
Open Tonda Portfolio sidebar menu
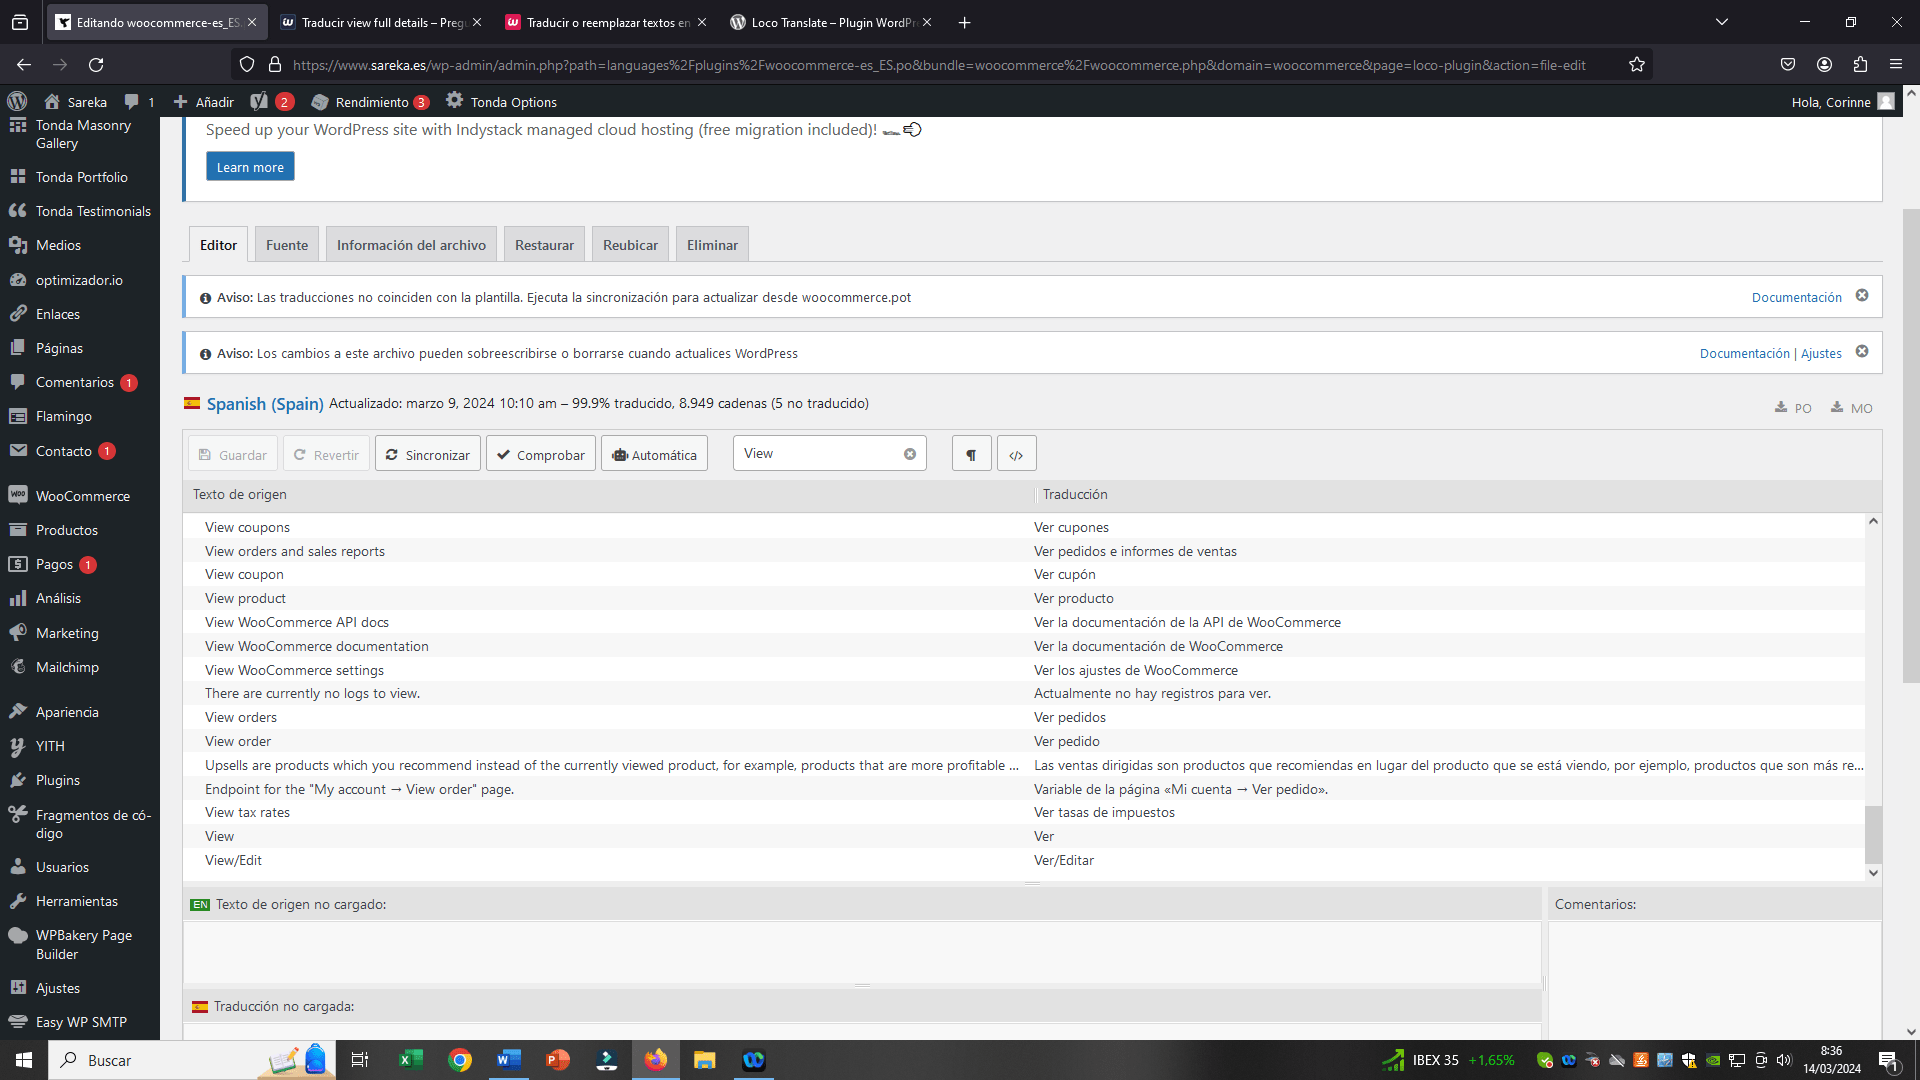click(80, 177)
